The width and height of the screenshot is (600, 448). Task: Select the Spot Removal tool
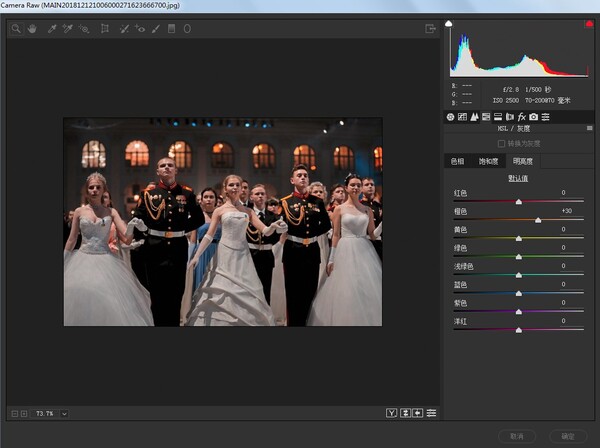124,29
